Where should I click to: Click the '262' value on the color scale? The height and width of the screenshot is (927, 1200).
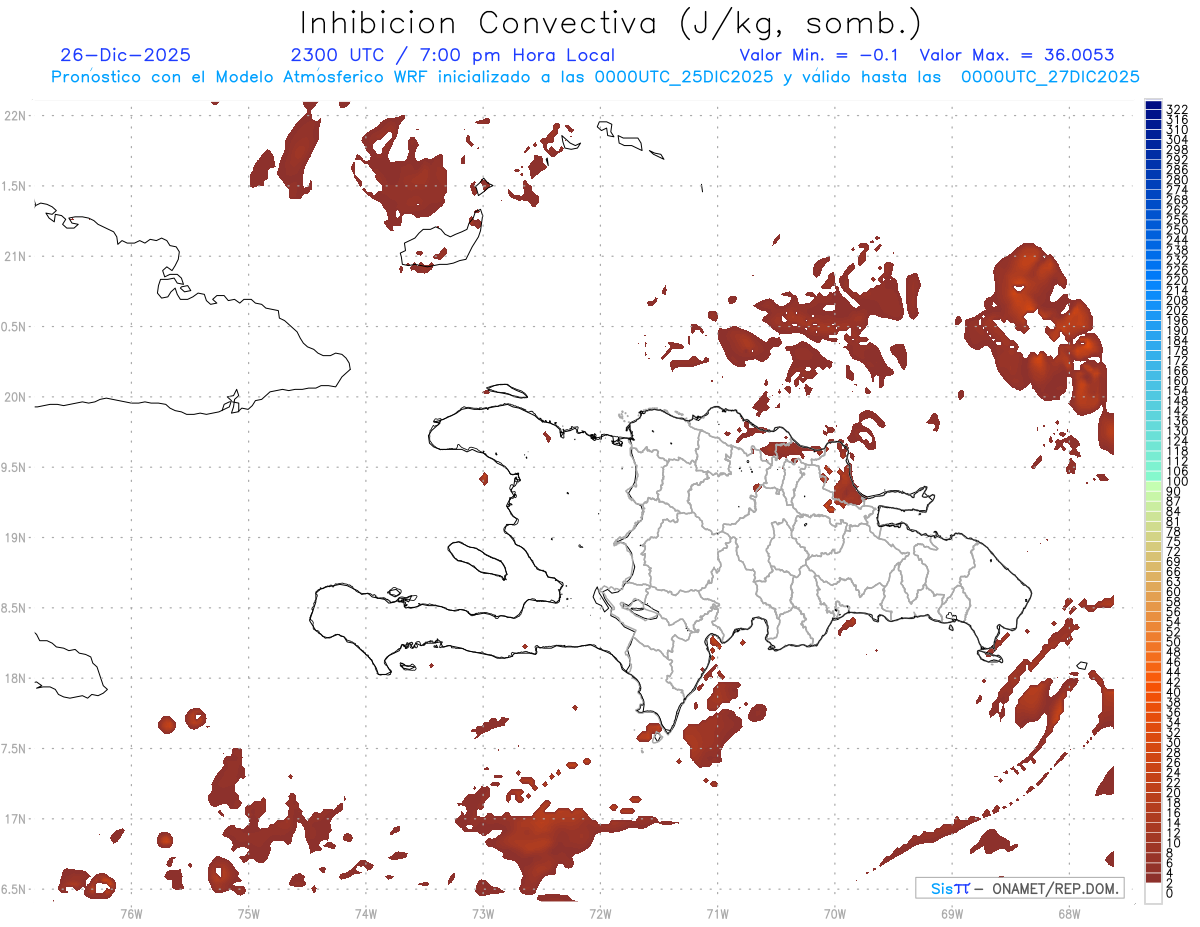tap(1177, 209)
